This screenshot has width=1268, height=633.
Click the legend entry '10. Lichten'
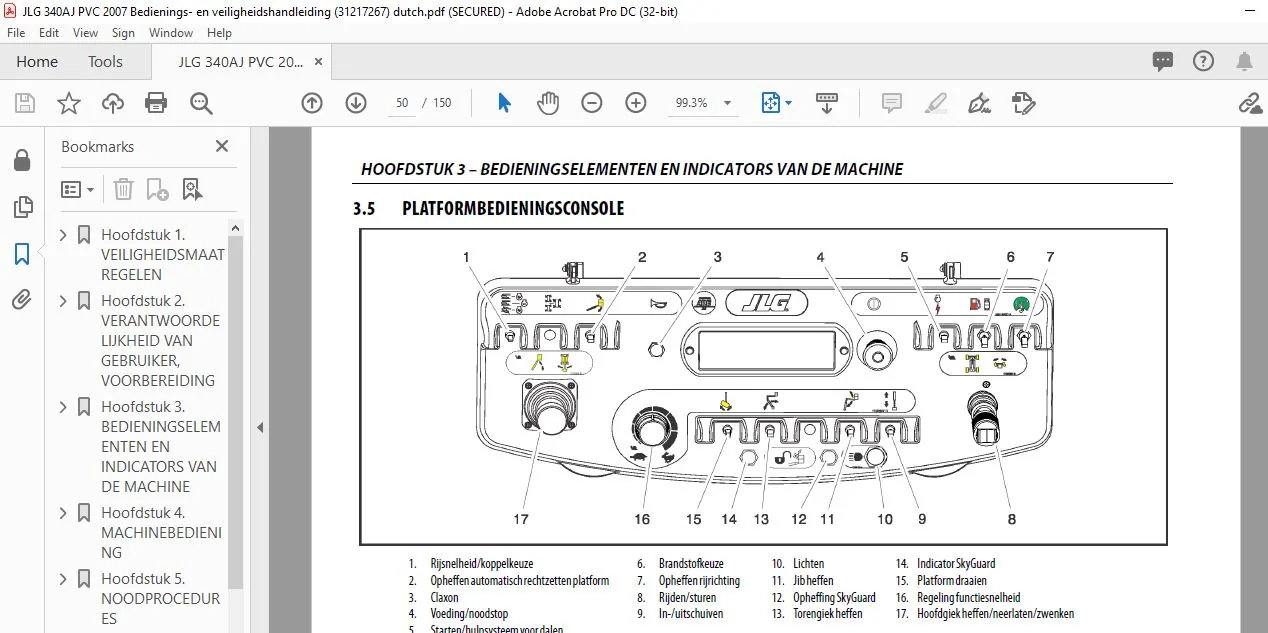798,564
